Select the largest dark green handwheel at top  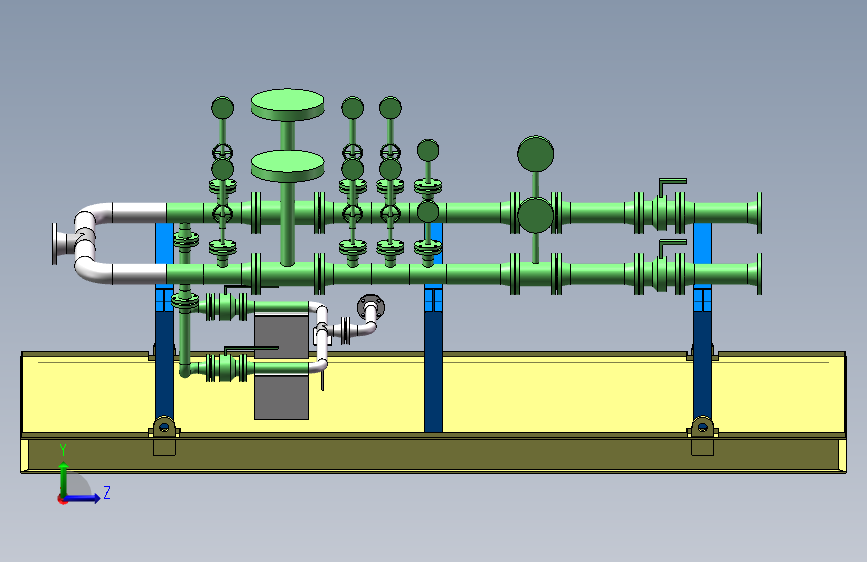click(x=535, y=153)
